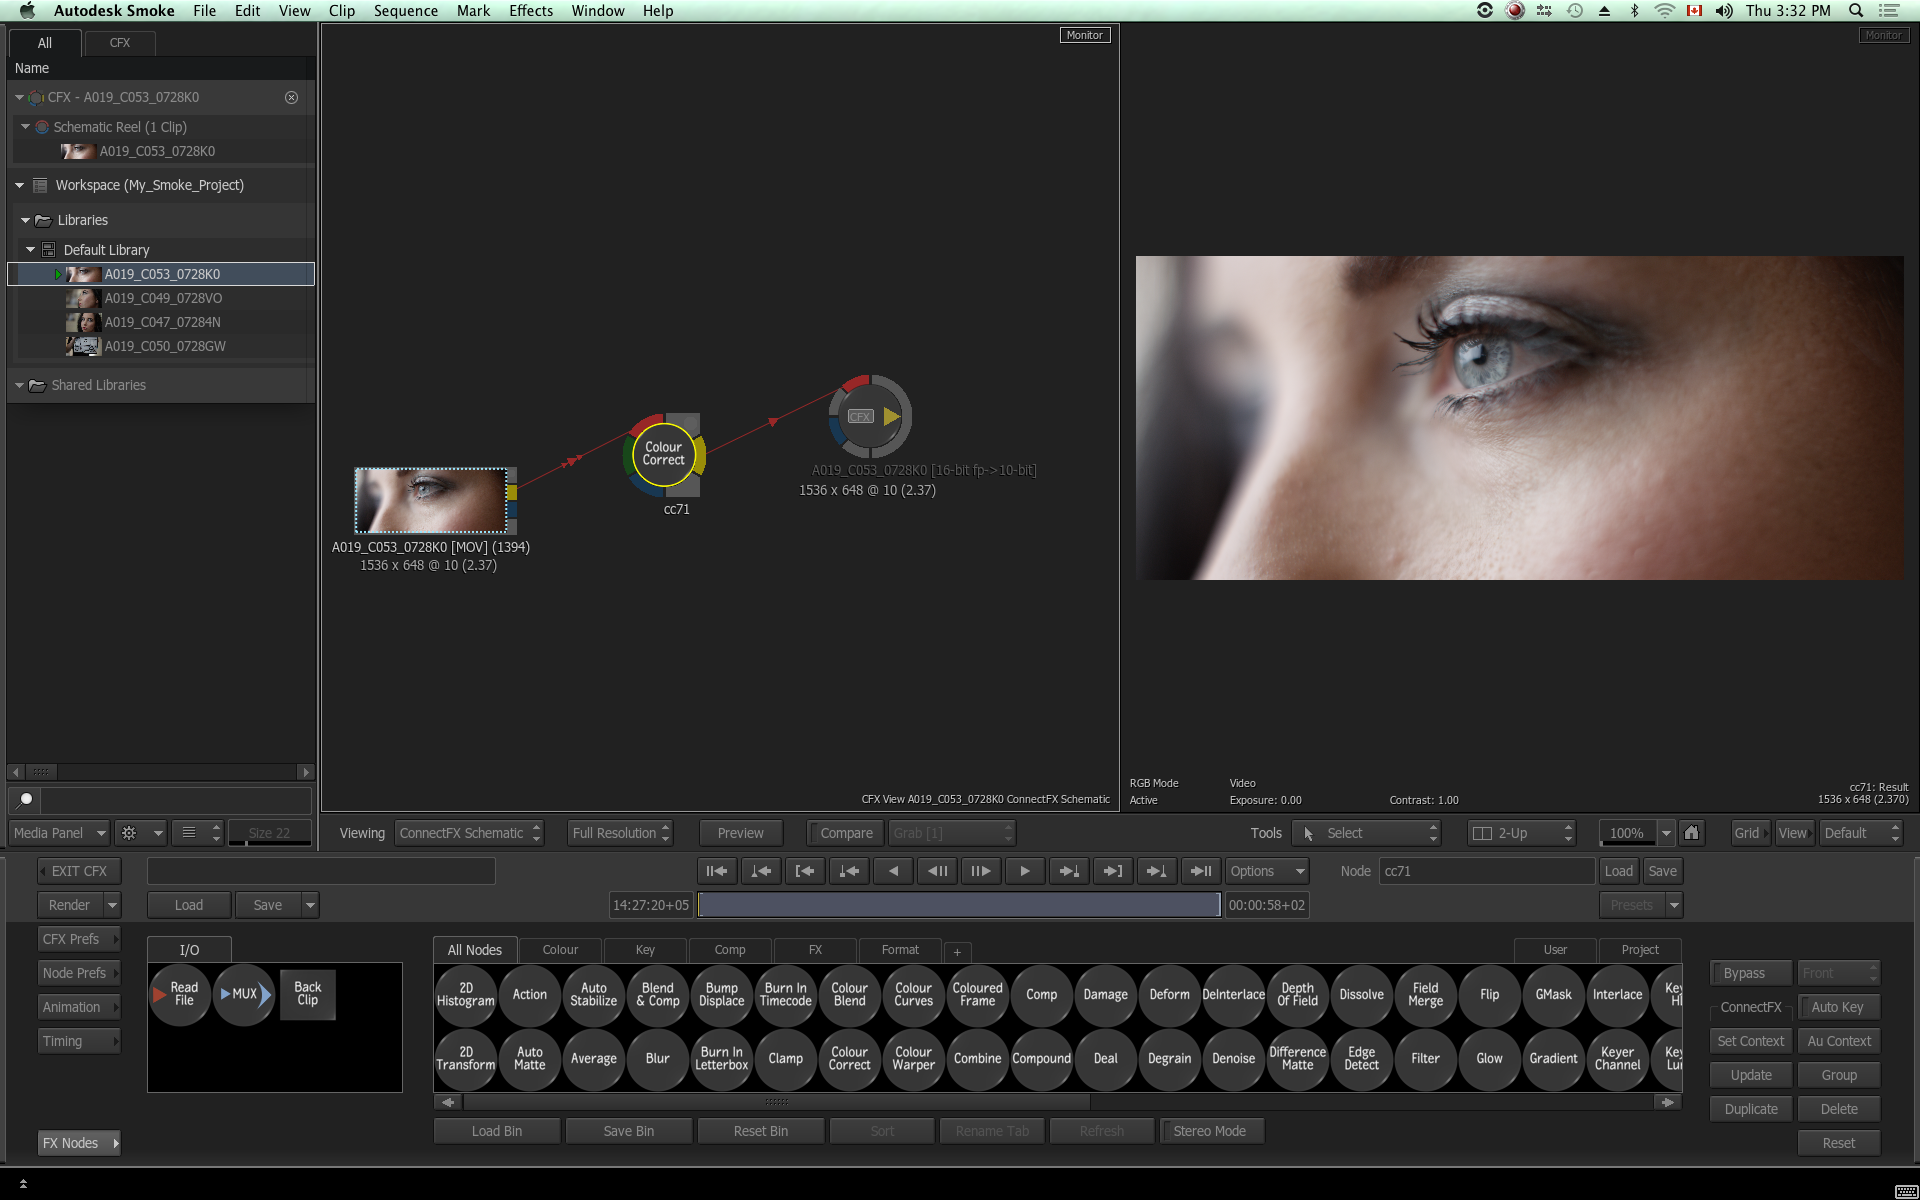This screenshot has height=1200, width=1920.
Task: Click the home viewport reset icon
Action: pos(1691,833)
